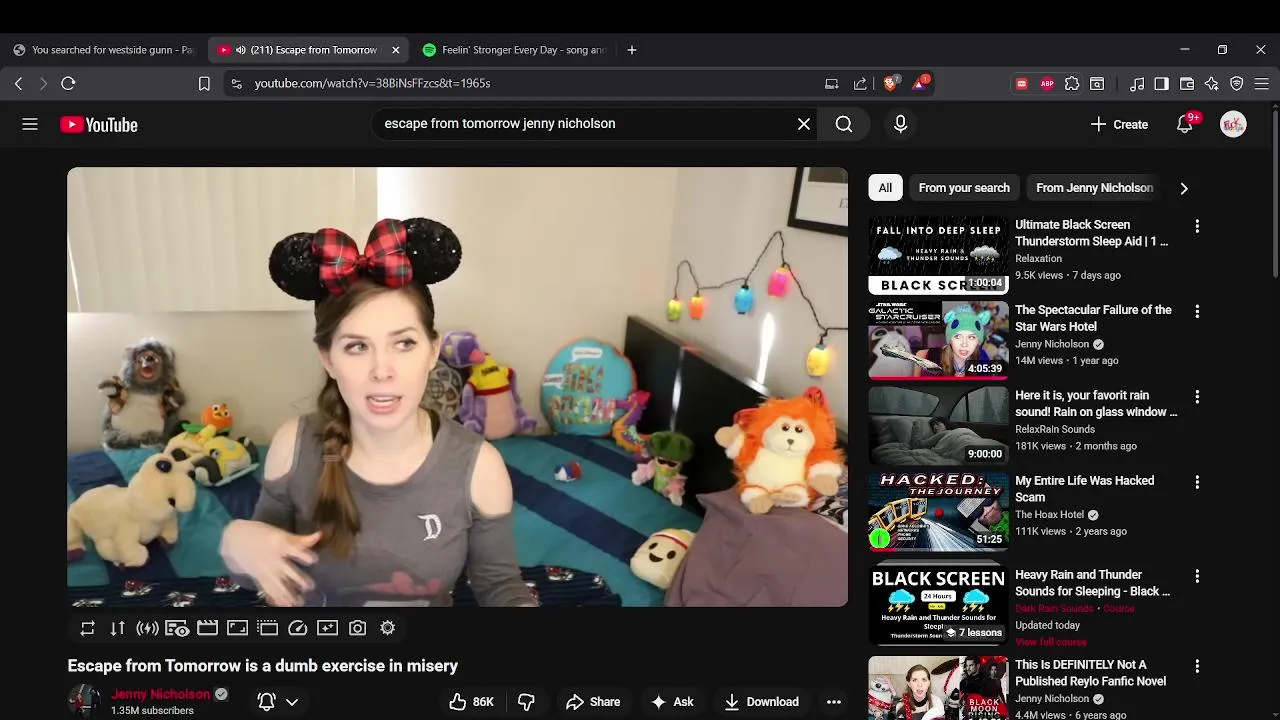Open options for rain on glass video
This screenshot has height=720, width=1280.
(1197, 397)
